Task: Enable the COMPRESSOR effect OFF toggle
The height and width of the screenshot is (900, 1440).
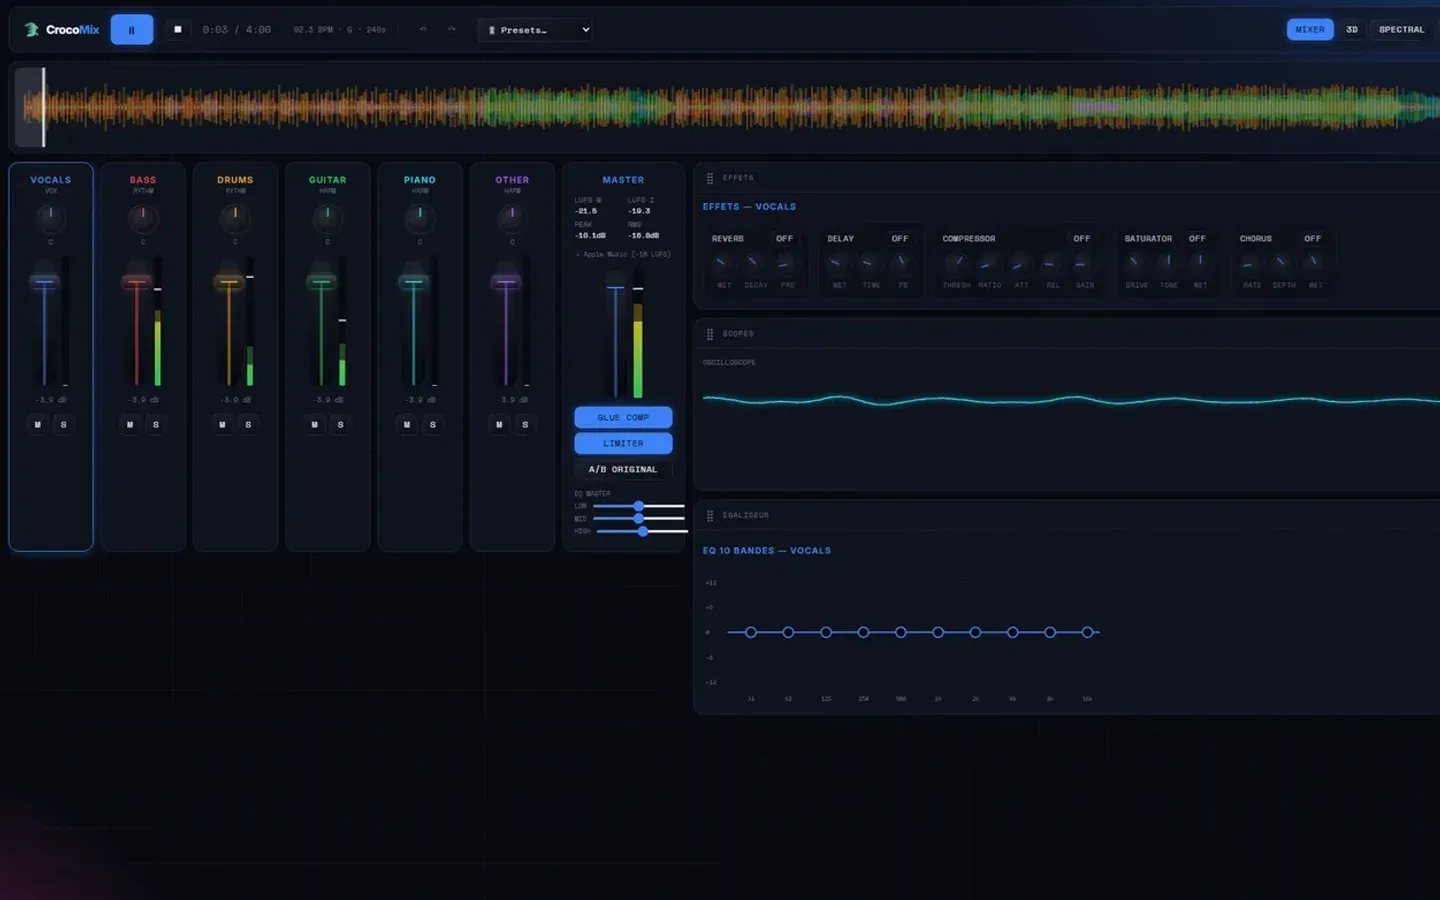Action: tap(1082, 239)
